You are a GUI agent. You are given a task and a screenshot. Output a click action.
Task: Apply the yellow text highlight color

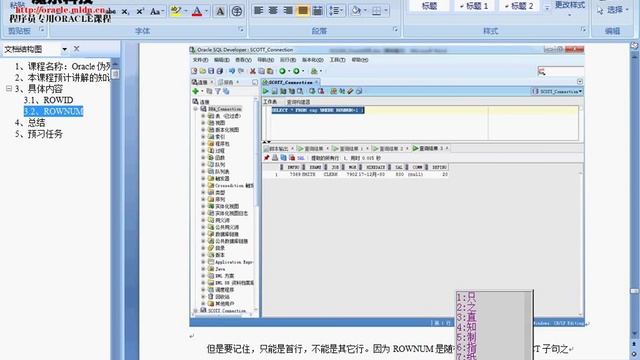176,11
